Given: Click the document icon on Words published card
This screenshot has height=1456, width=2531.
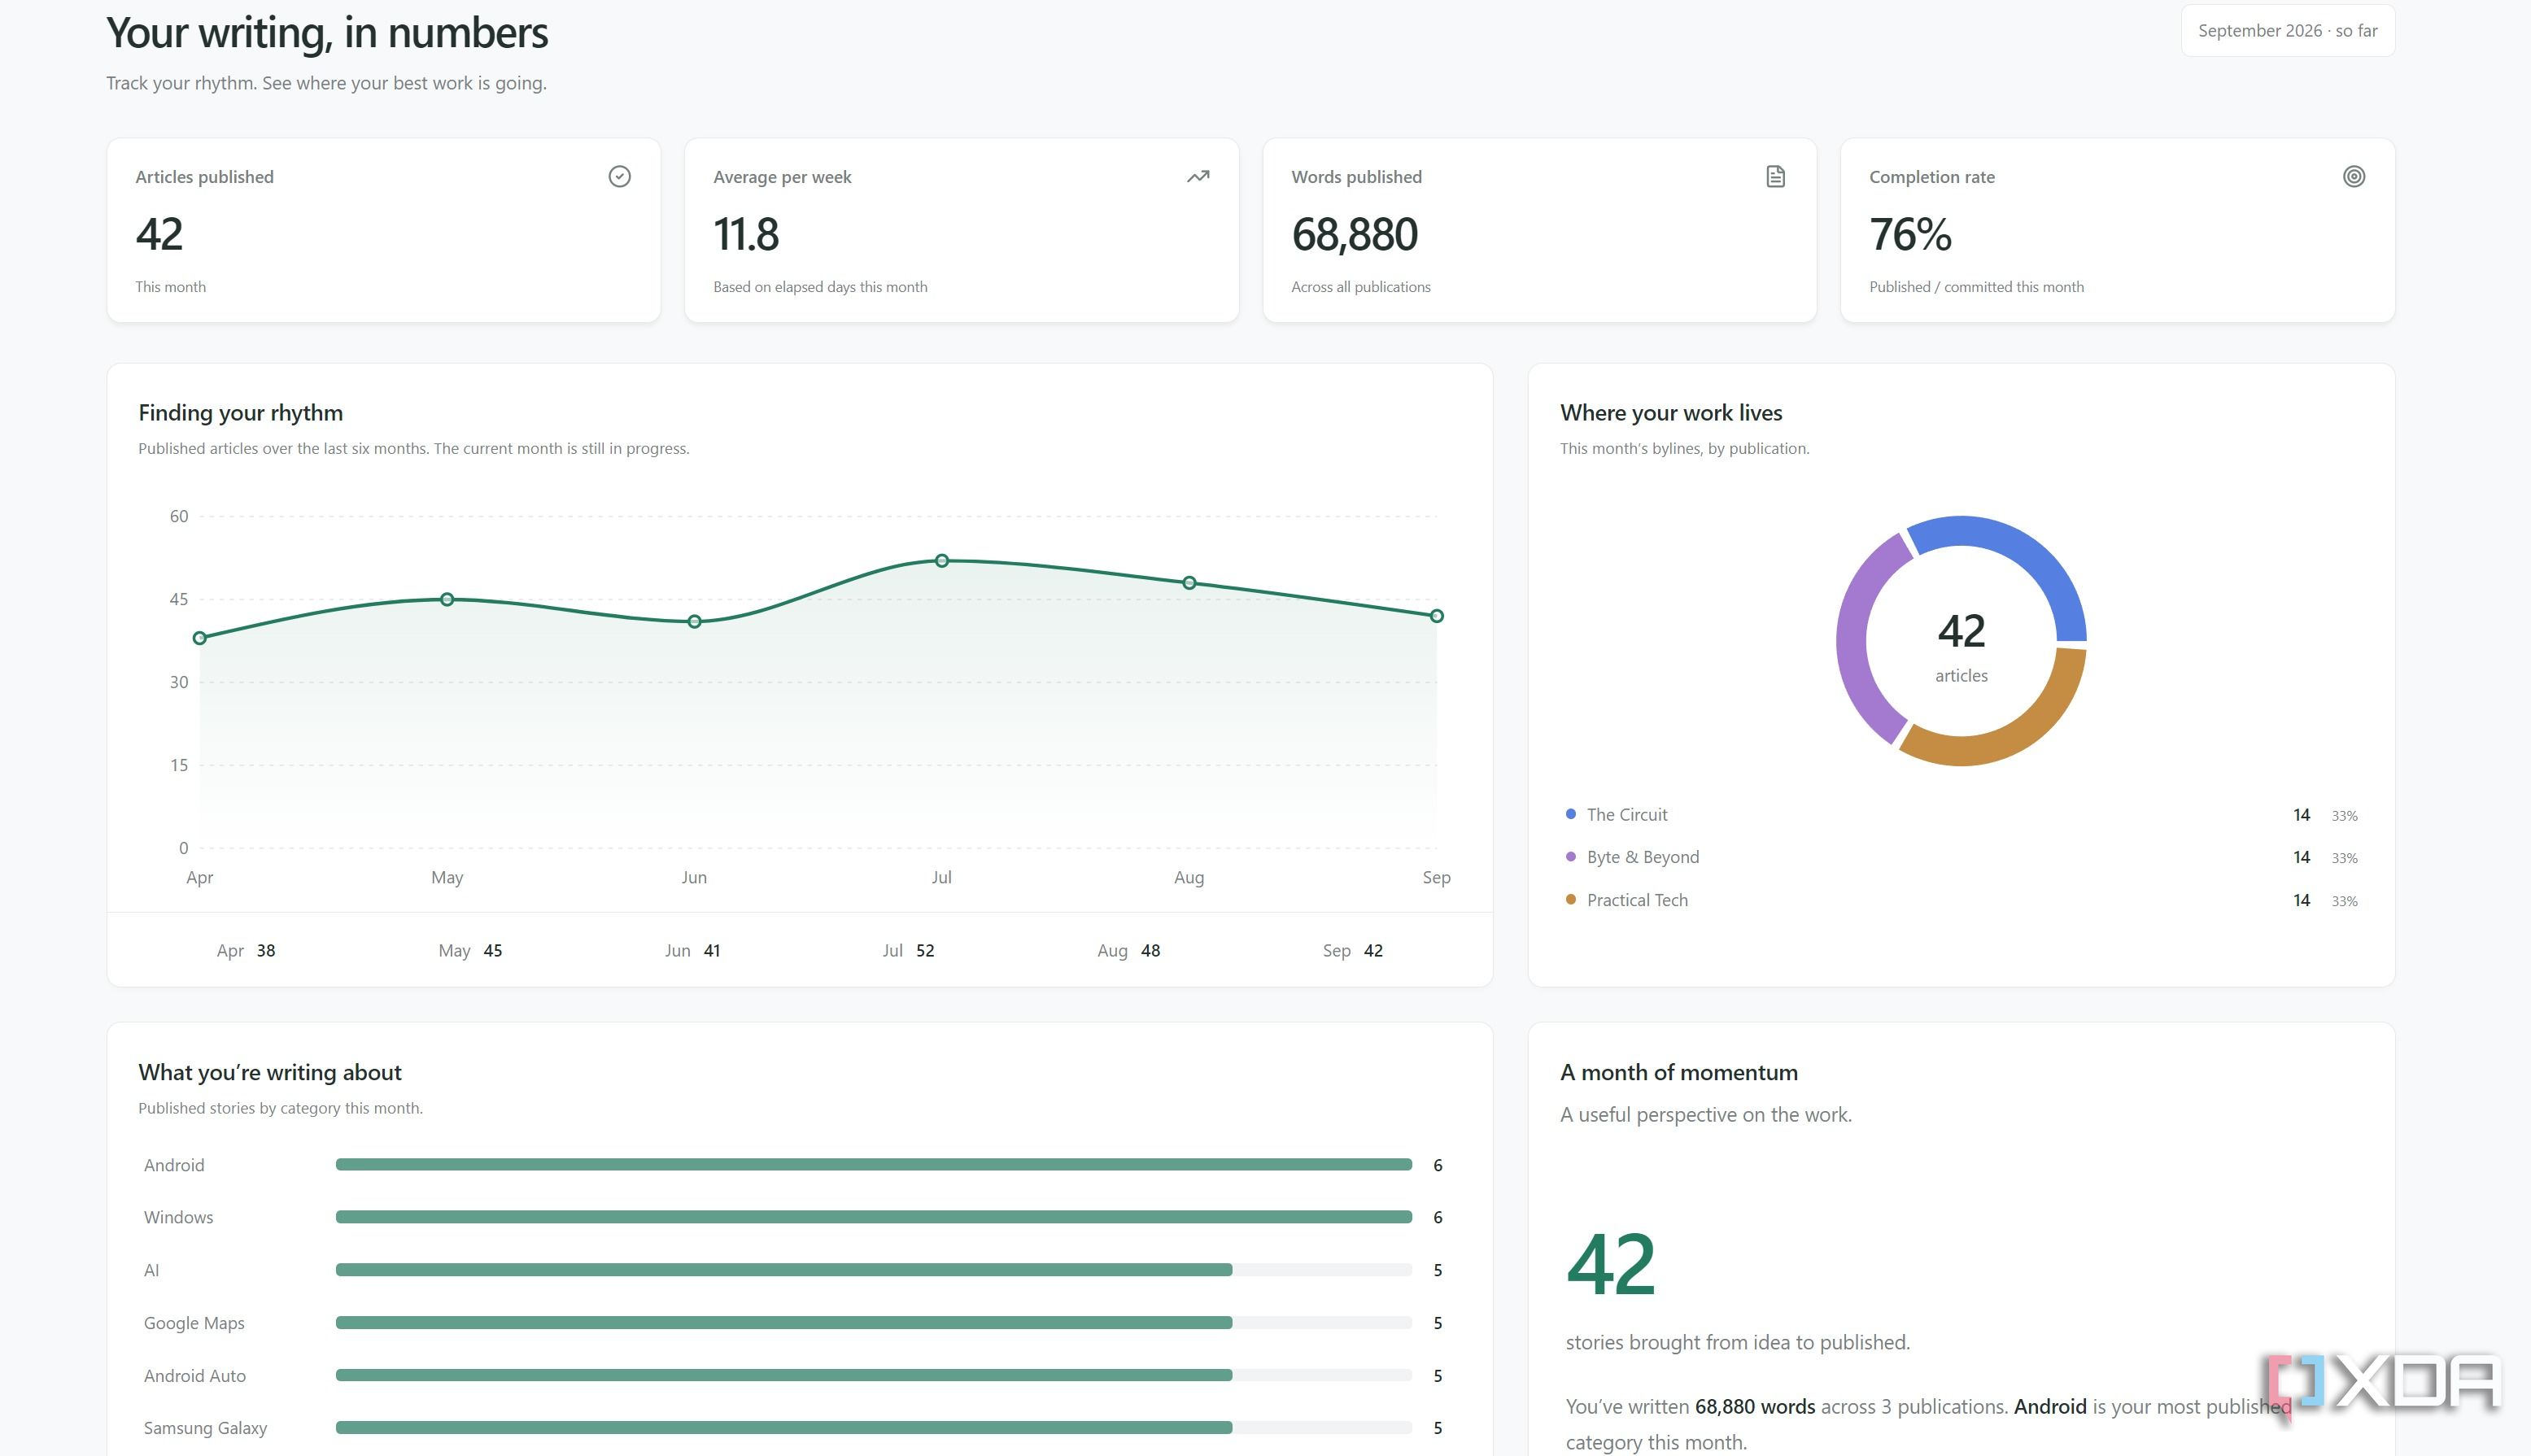Looking at the screenshot, I should (x=1775, y=176).
